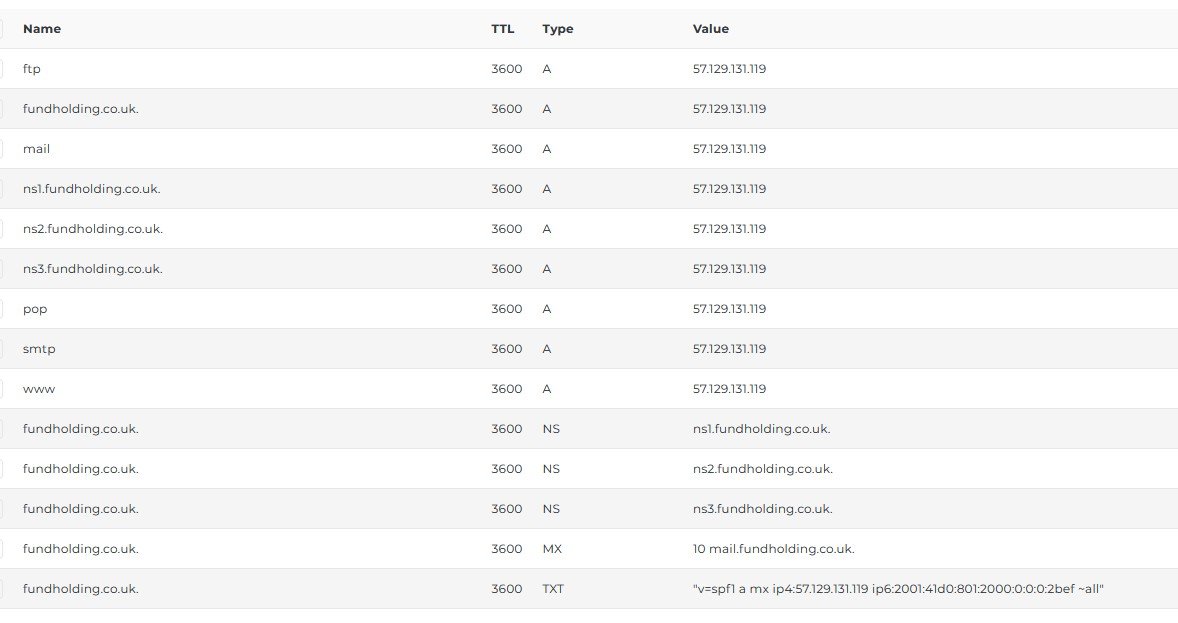Tick the checkbox for the TXT record

pyautogui.click(x=0, y=589)
